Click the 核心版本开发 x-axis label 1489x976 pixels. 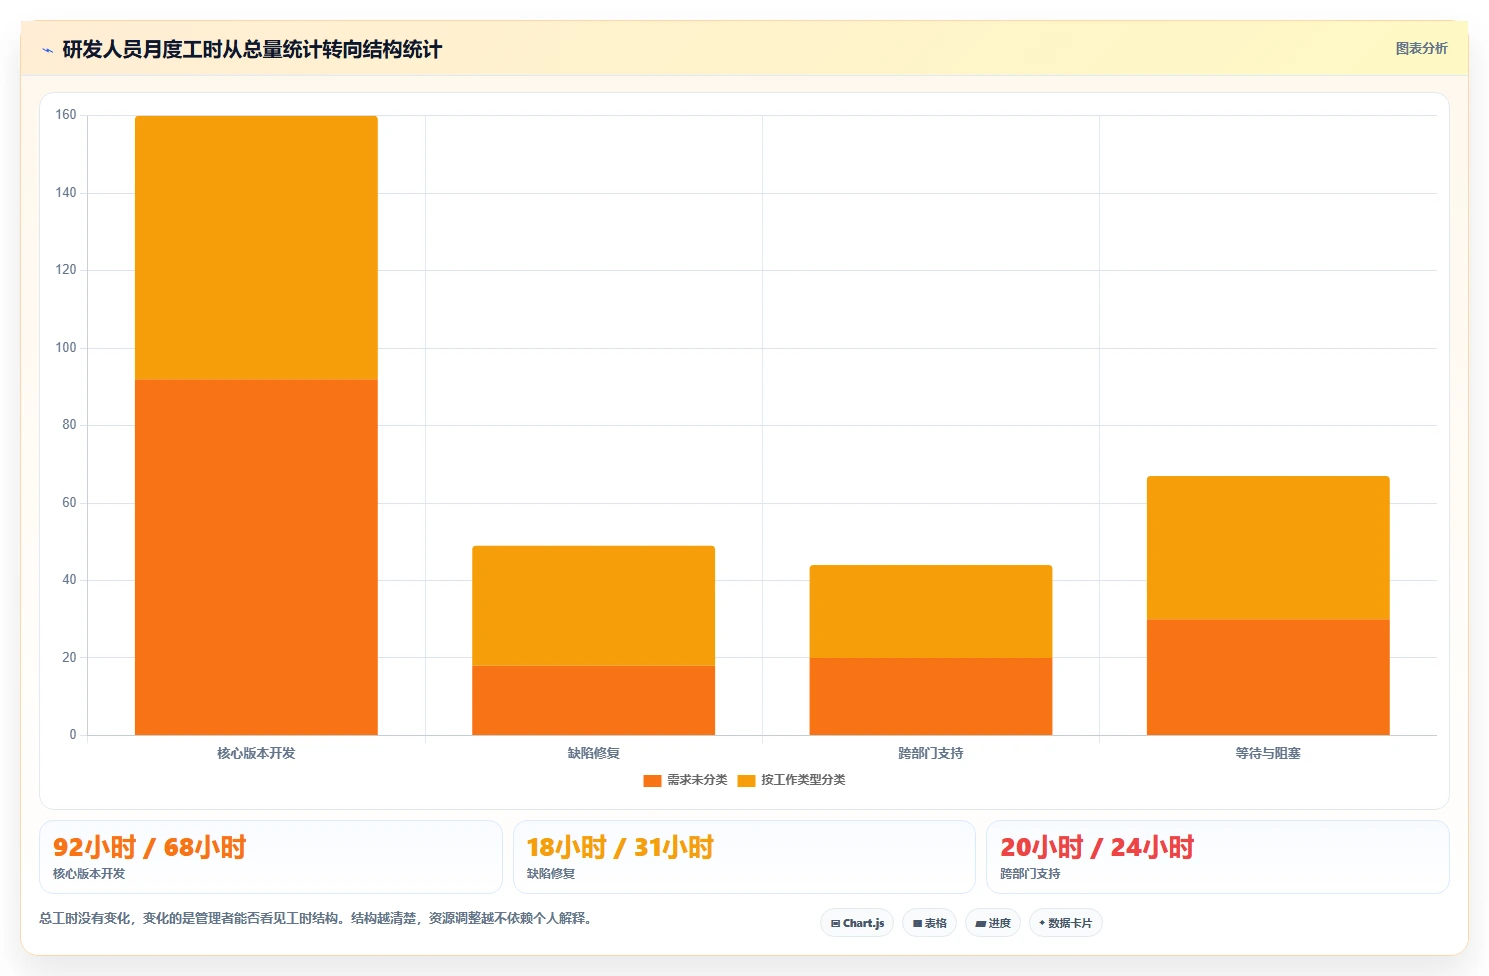click(x=256, y=753)
